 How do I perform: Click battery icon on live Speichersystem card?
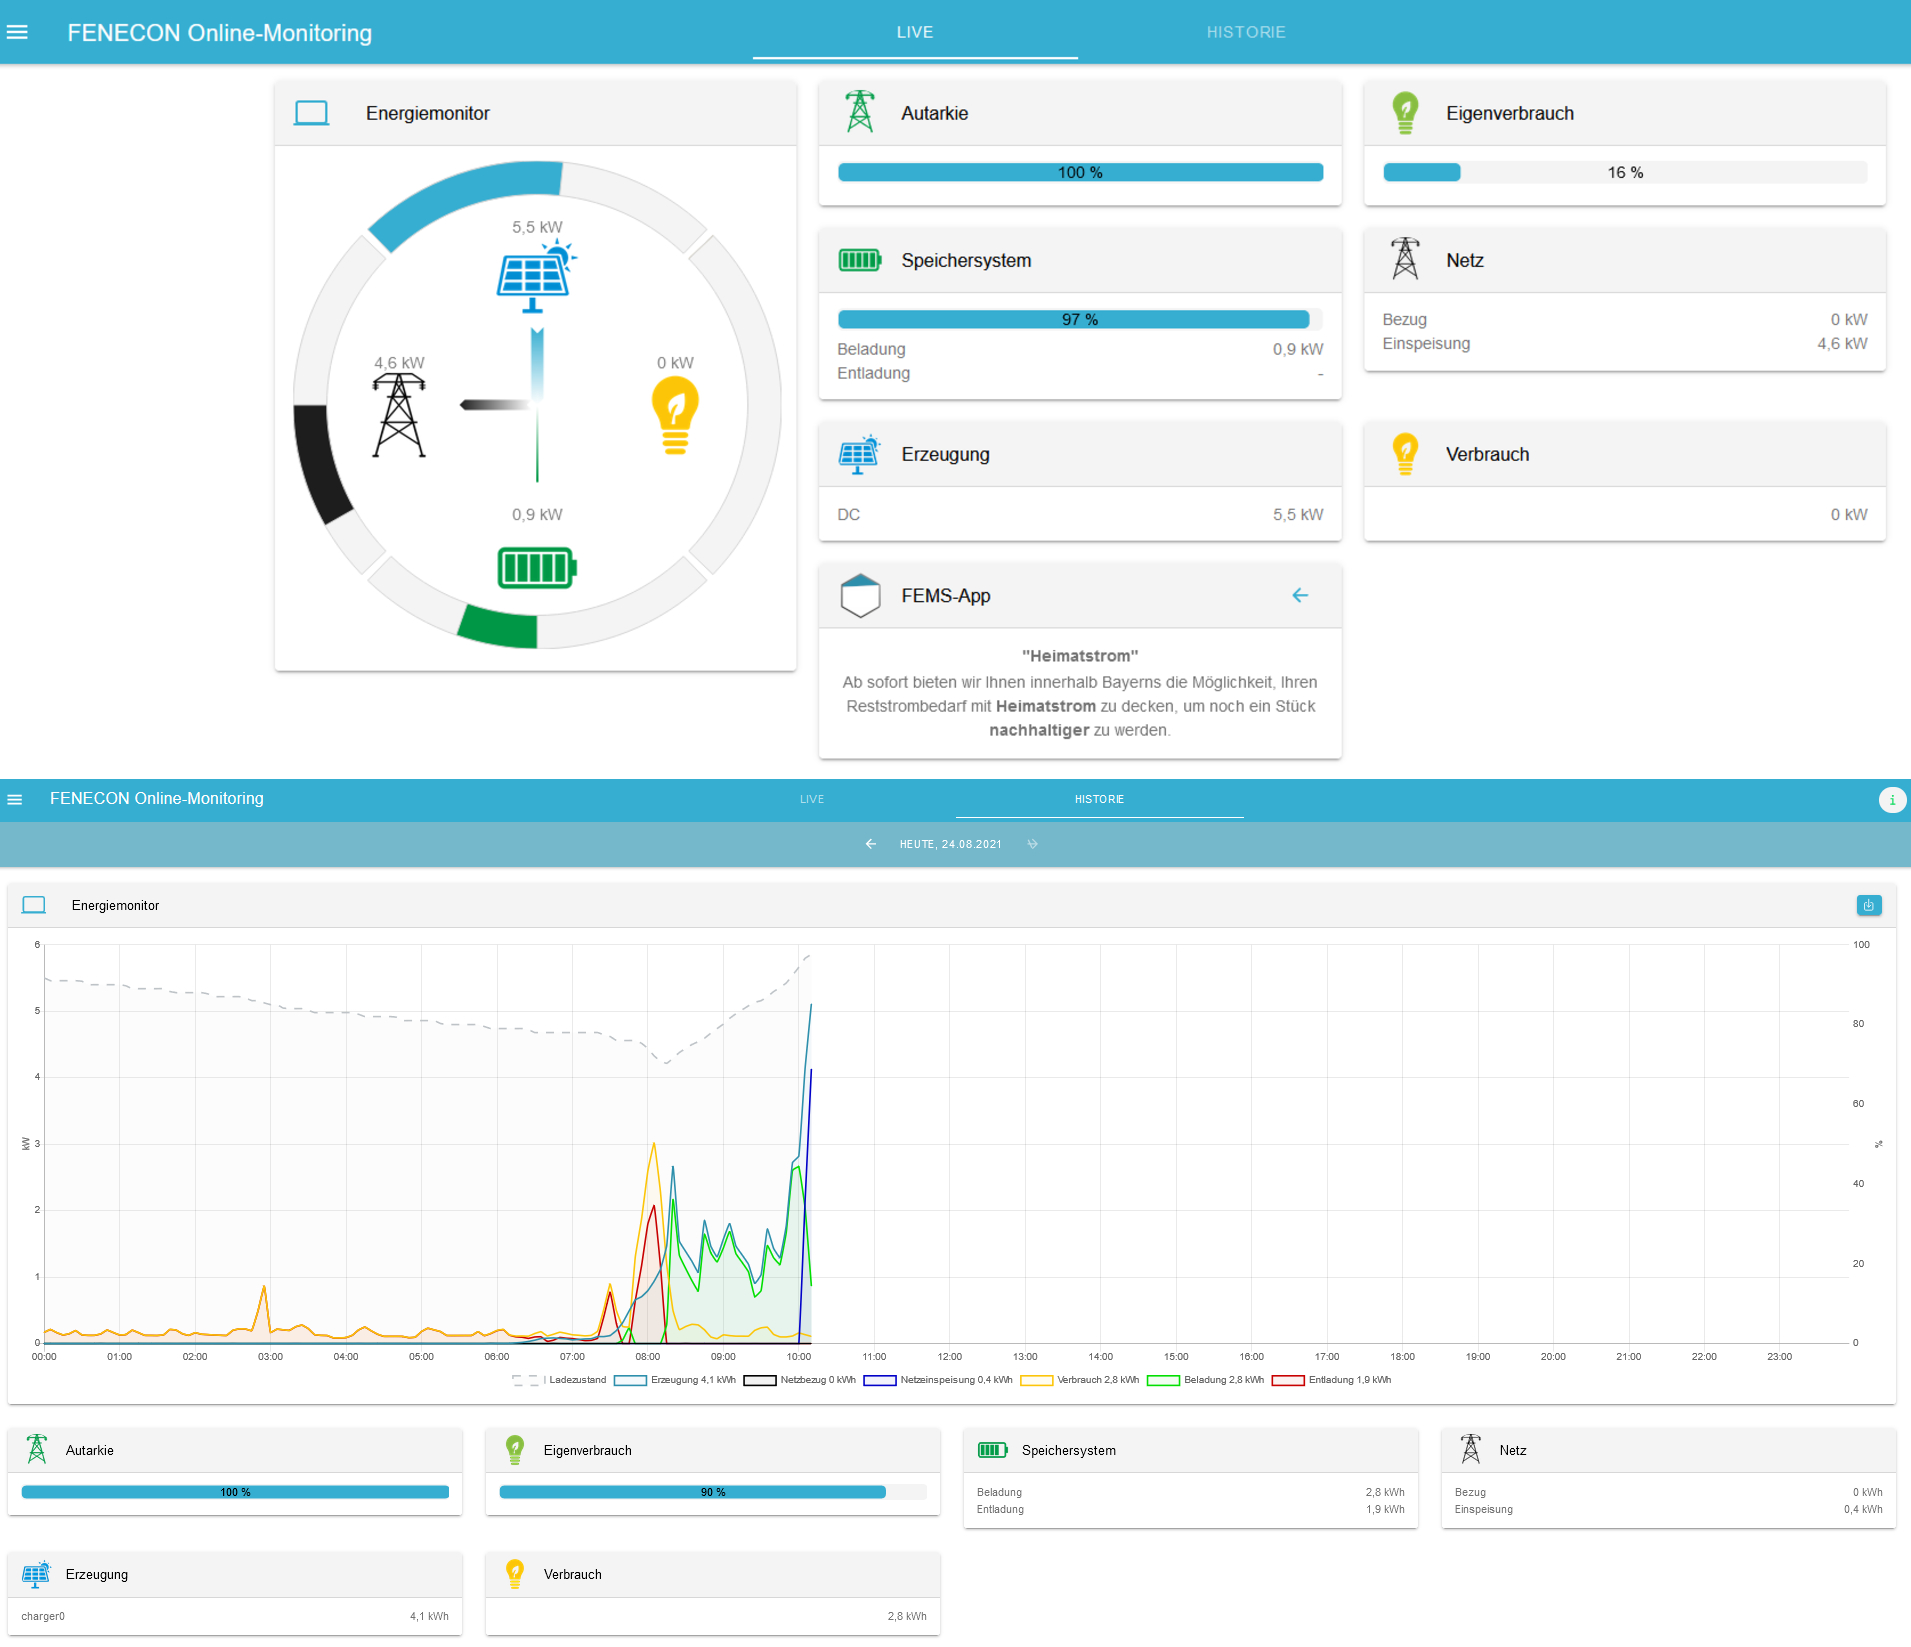pyautogui.click(x=860, y=260)
